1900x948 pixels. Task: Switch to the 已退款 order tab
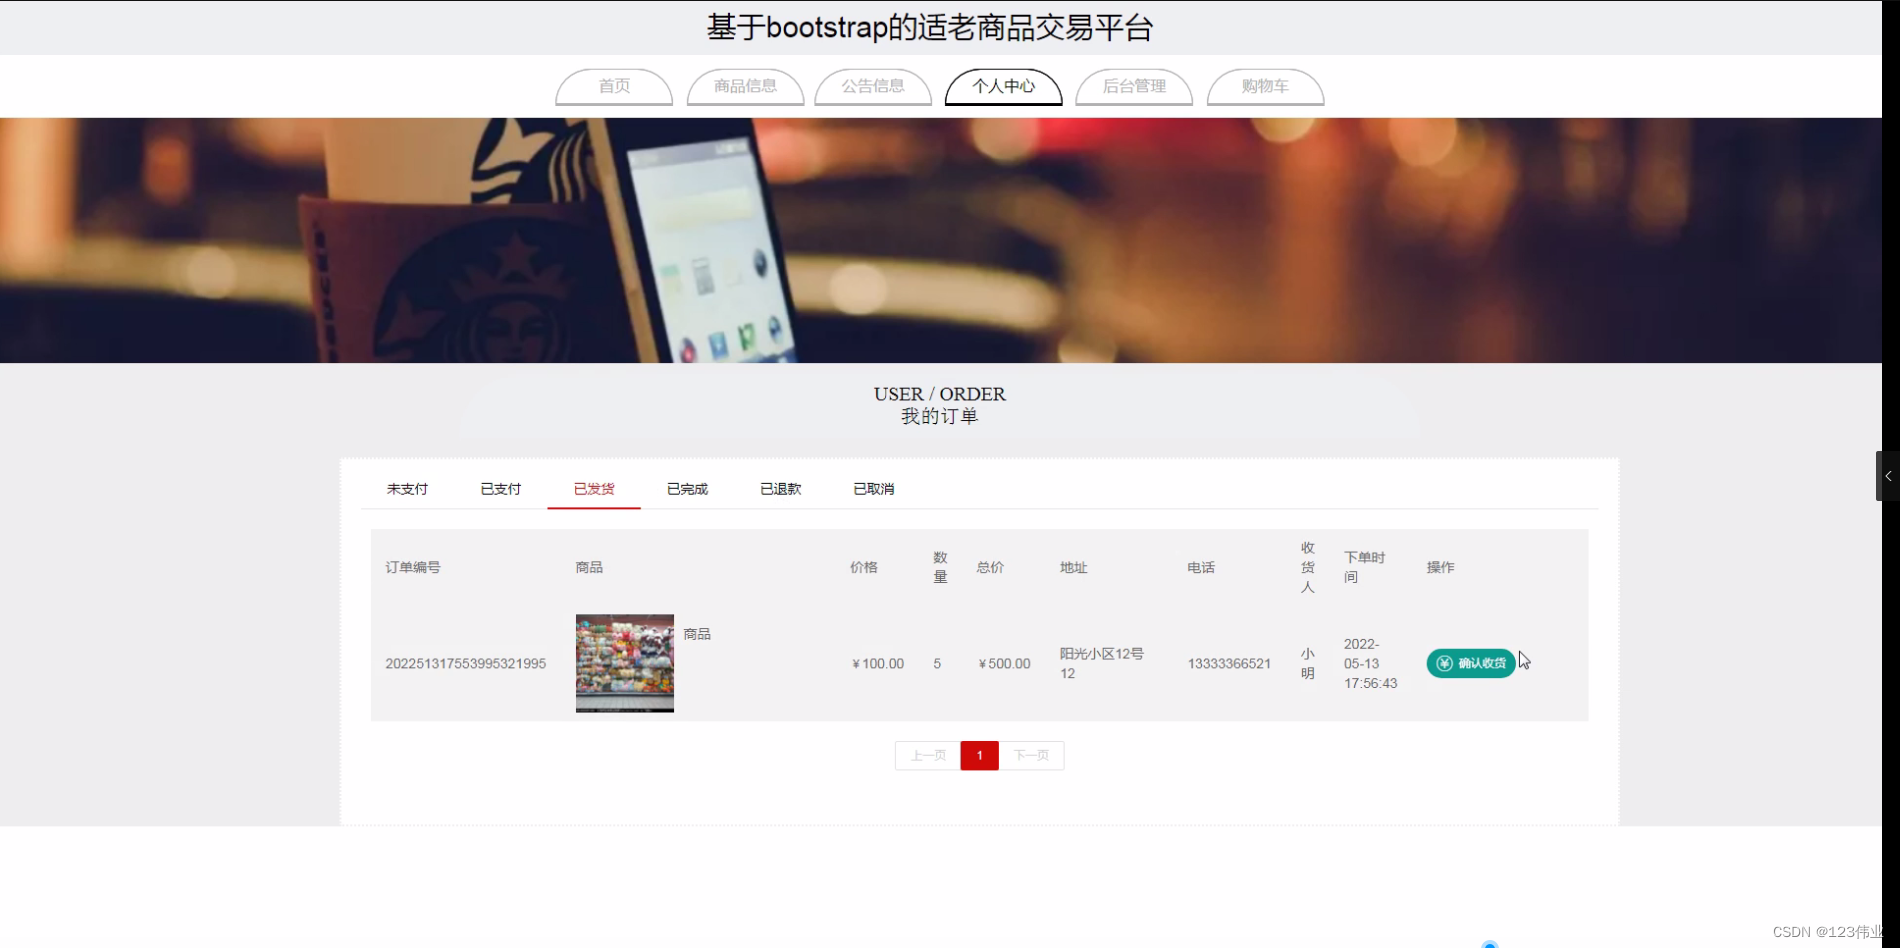[x=780, y=489]
